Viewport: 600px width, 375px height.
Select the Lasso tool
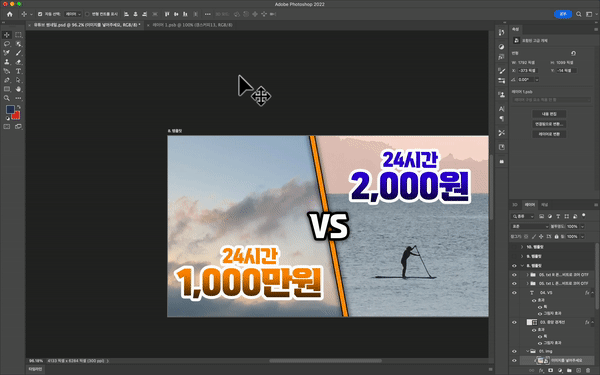tap(7, 44)
